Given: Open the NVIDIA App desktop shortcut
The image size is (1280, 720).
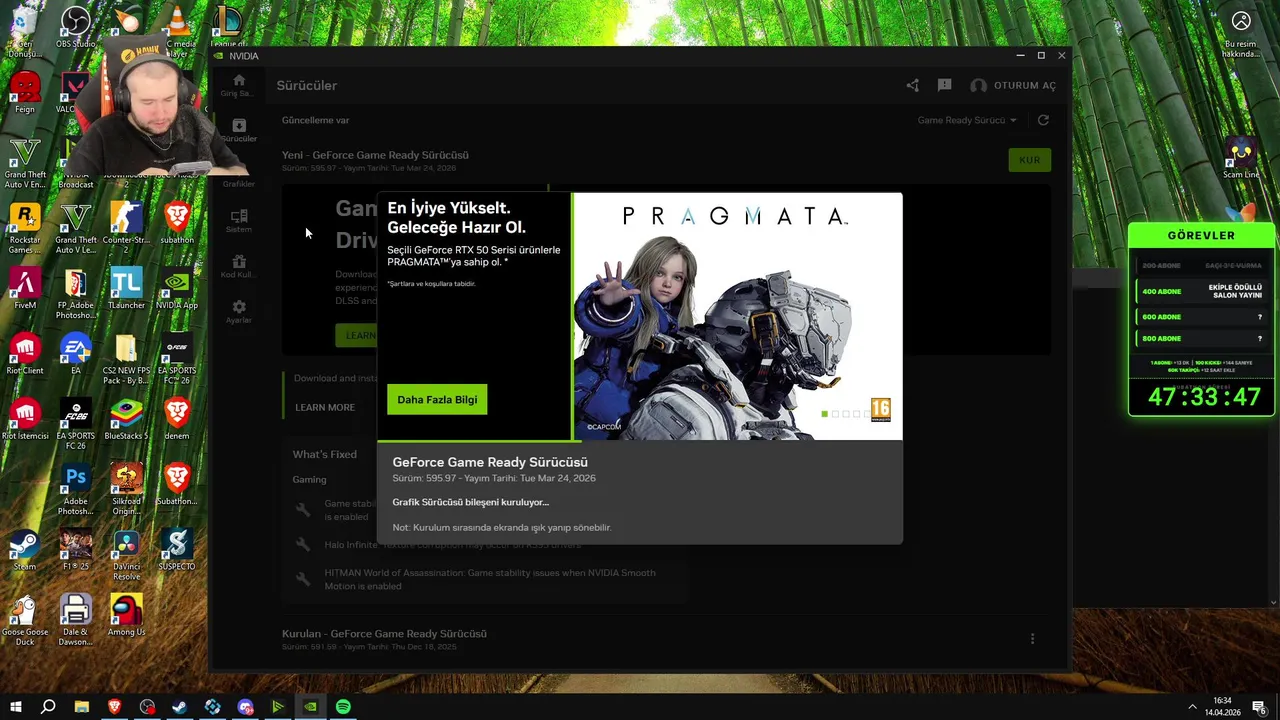Looking at the screenshot, I should coord(177,289).
